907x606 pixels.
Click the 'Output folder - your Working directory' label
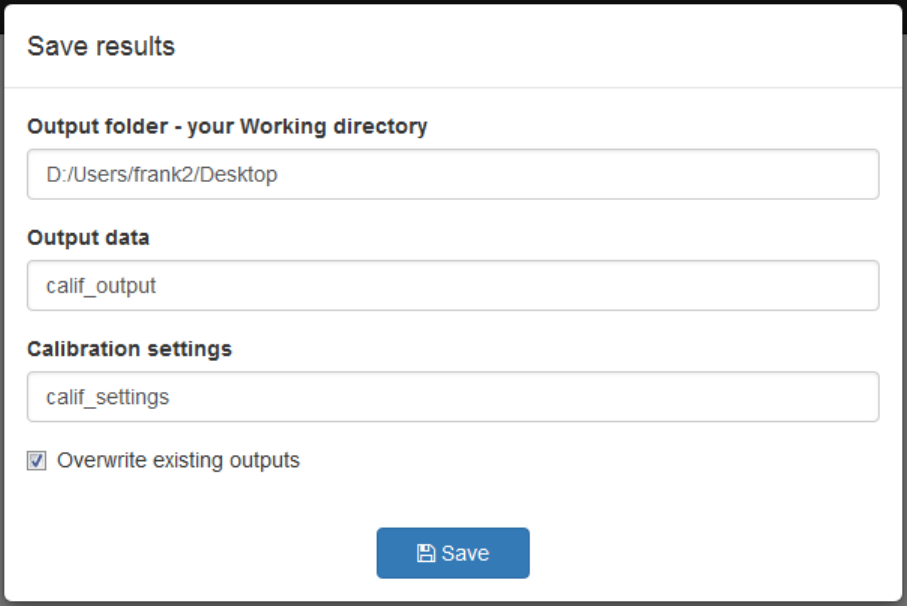[x=227, y=127]
